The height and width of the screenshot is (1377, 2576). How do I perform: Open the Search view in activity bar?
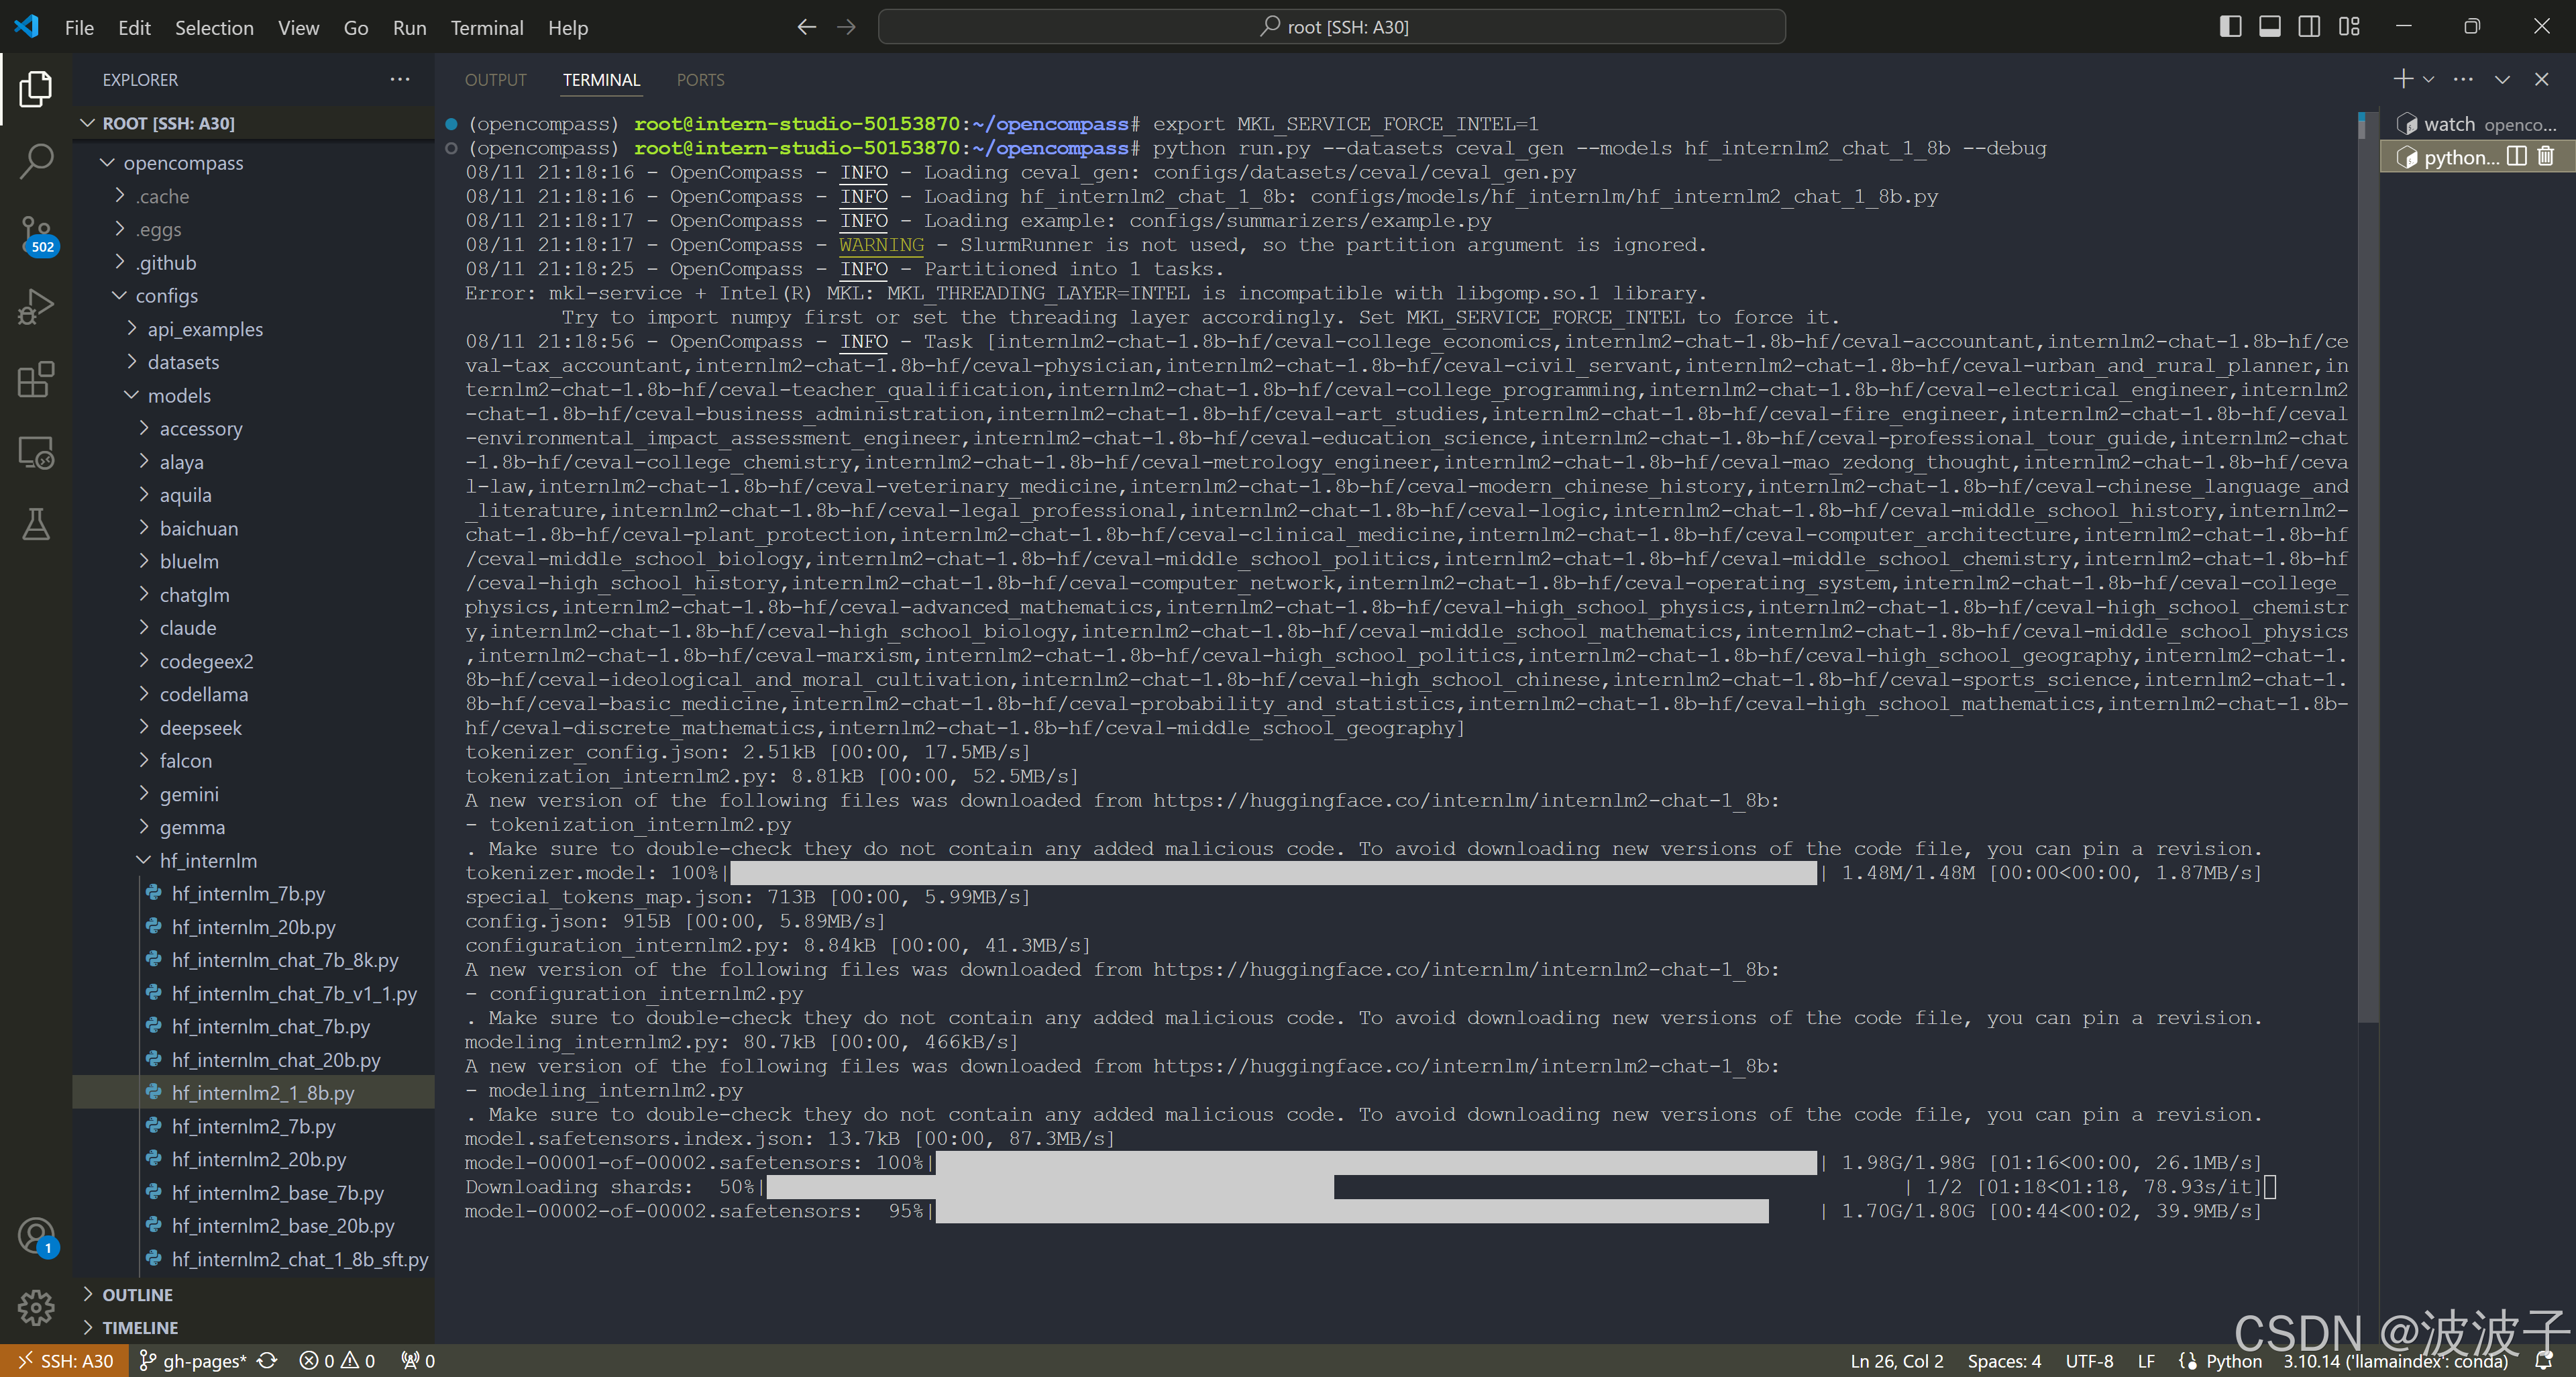click(x=36, y=160)
